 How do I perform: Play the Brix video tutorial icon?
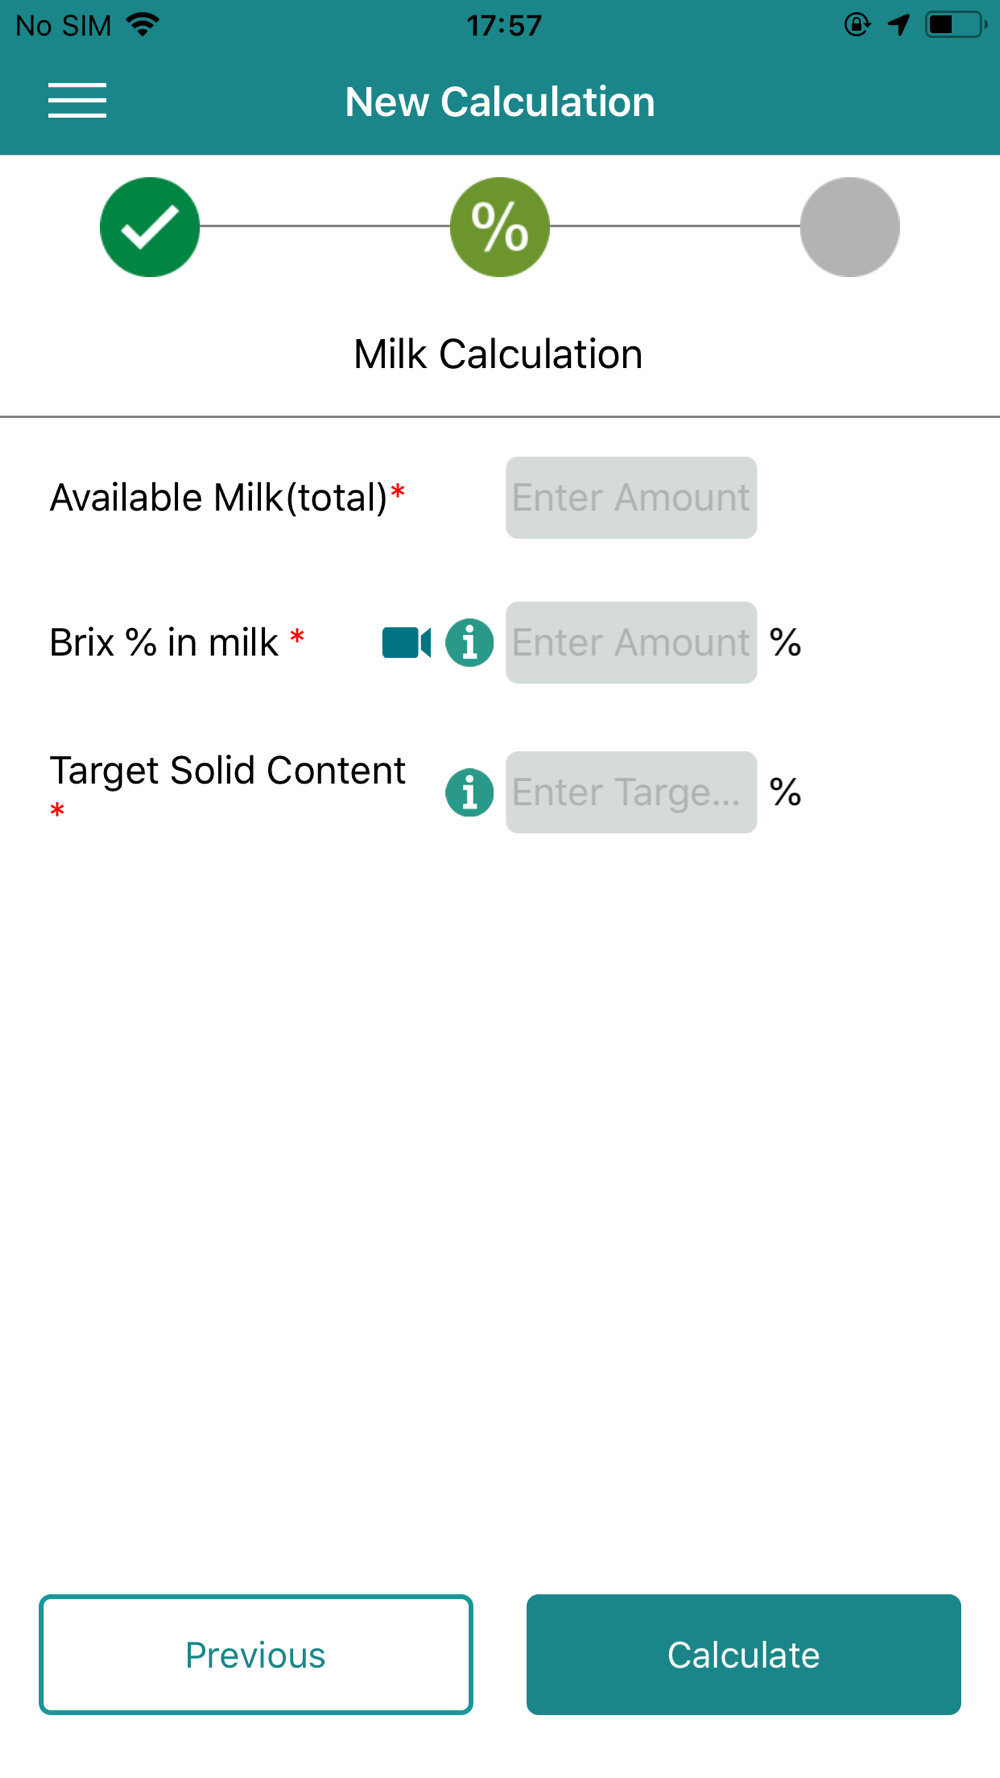pyautogui.click(x=407, y=642)
